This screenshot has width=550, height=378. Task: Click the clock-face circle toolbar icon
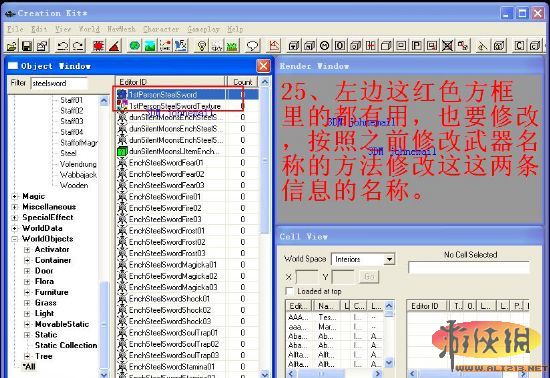325,46
